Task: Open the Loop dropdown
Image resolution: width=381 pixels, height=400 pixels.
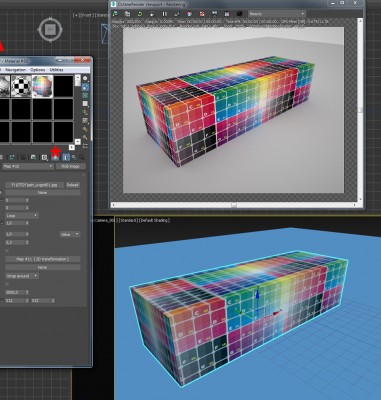Action: tap(22, 216)
